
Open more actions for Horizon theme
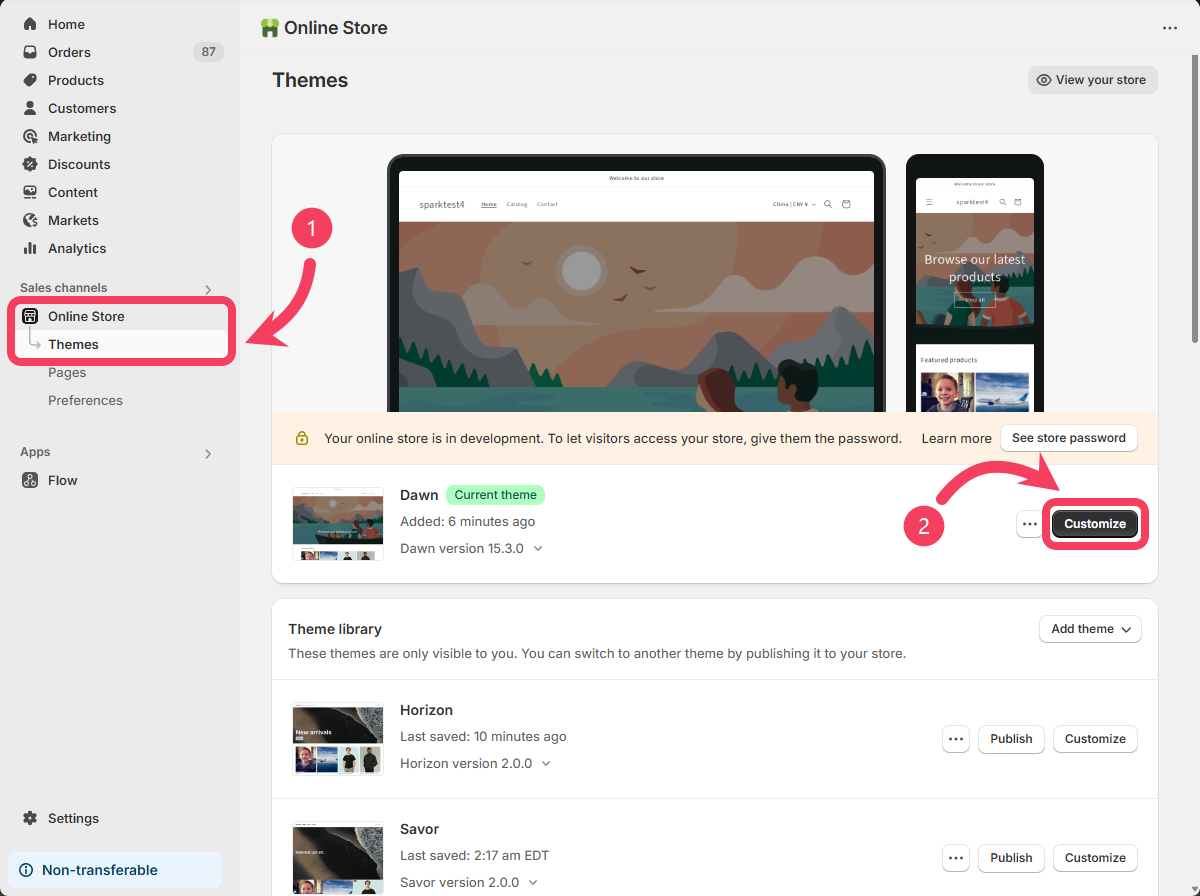click(x=956, y=739)
